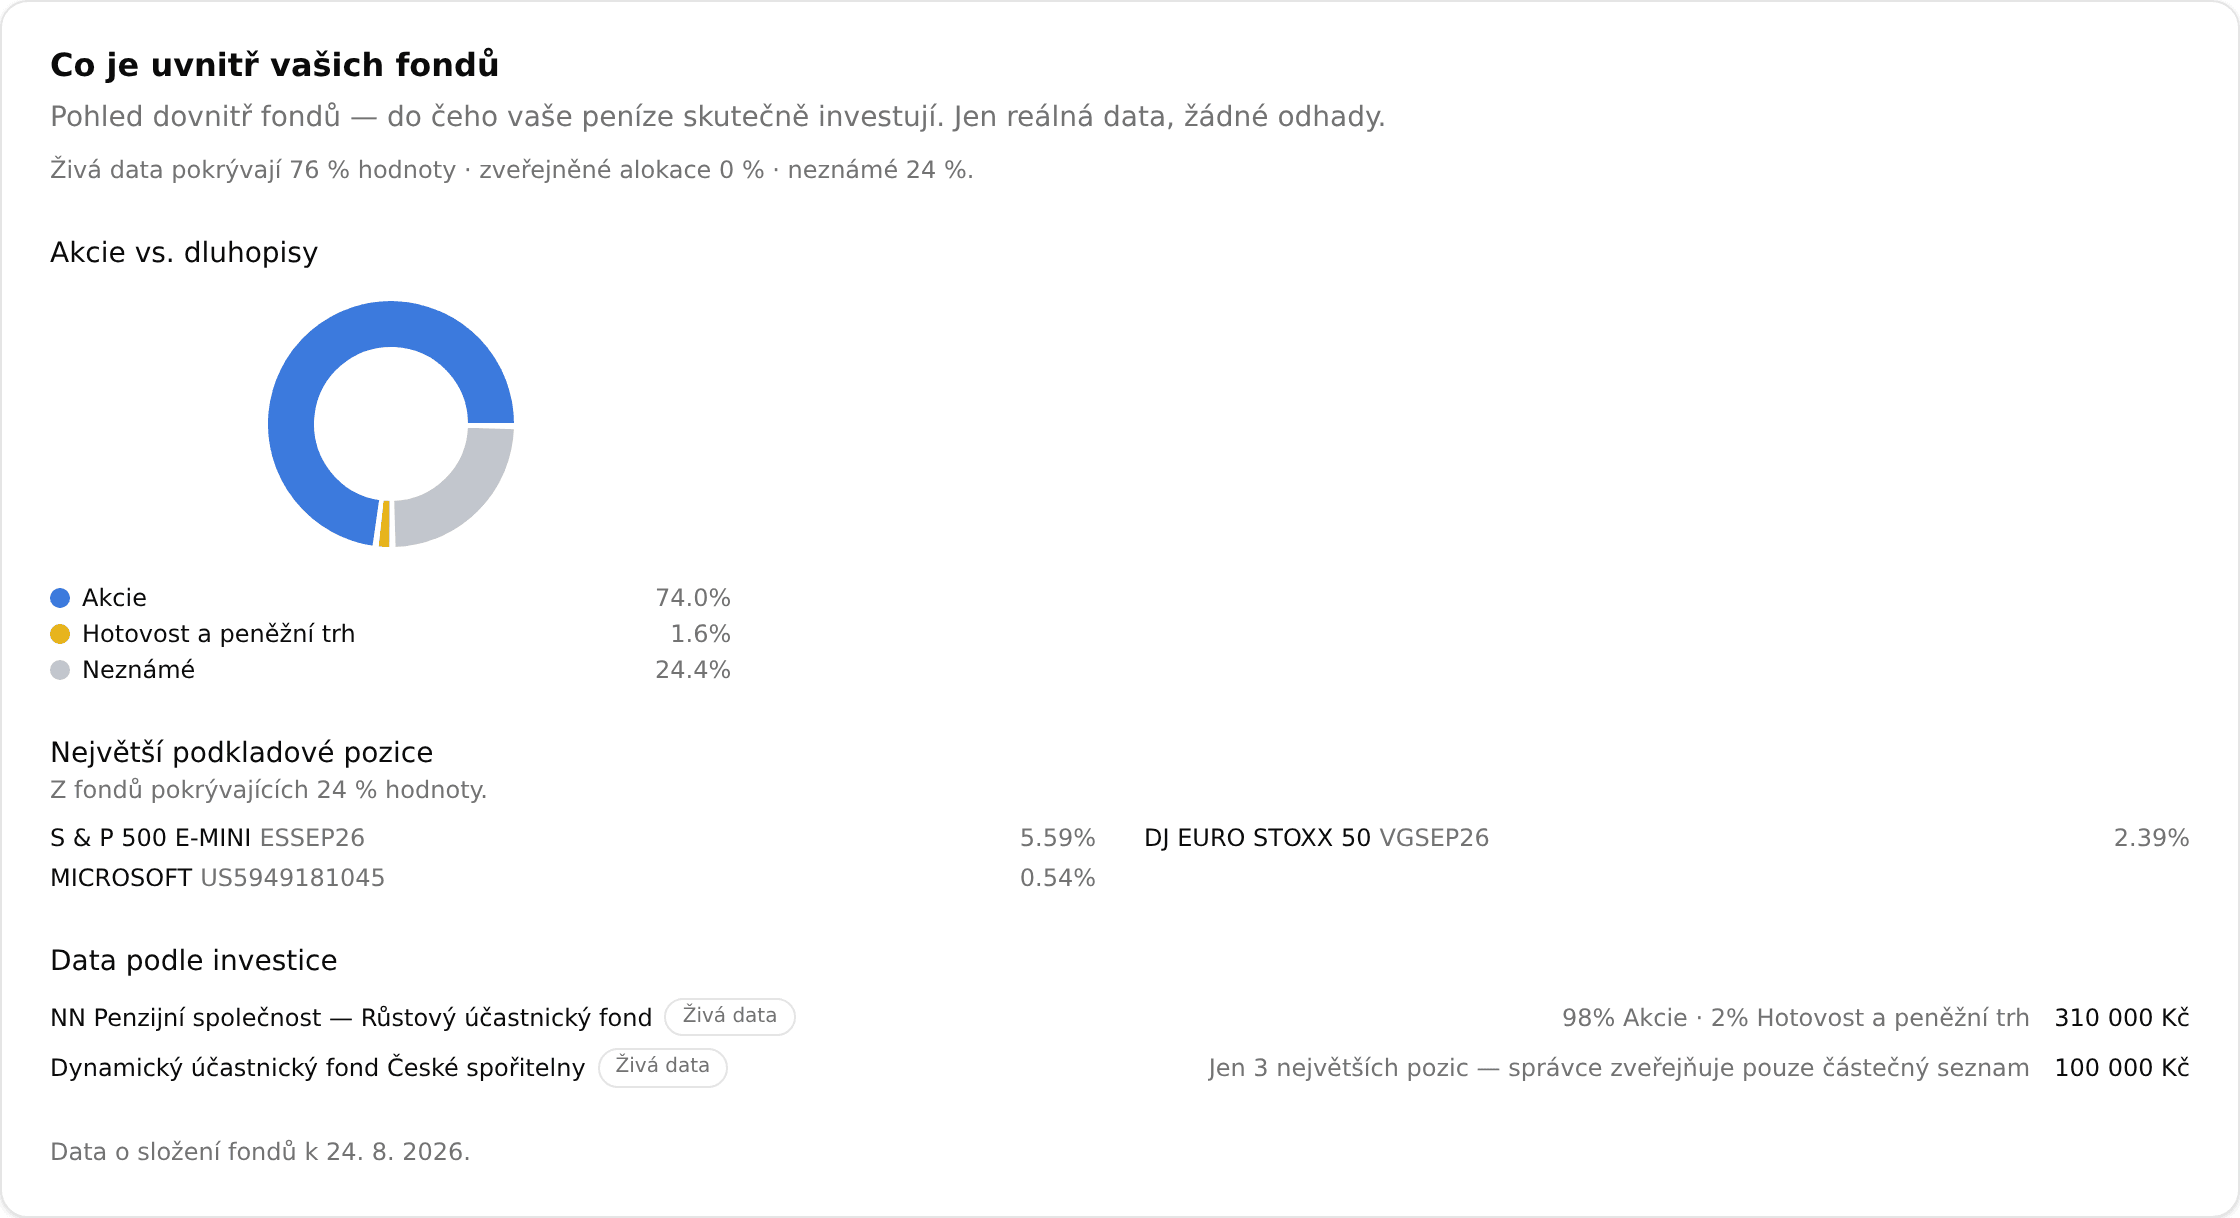Click the yellow Hotovost a peněžní trh dot
Image resolution: width=2240 pixels, height=1218 pixels.
(60, 634)
